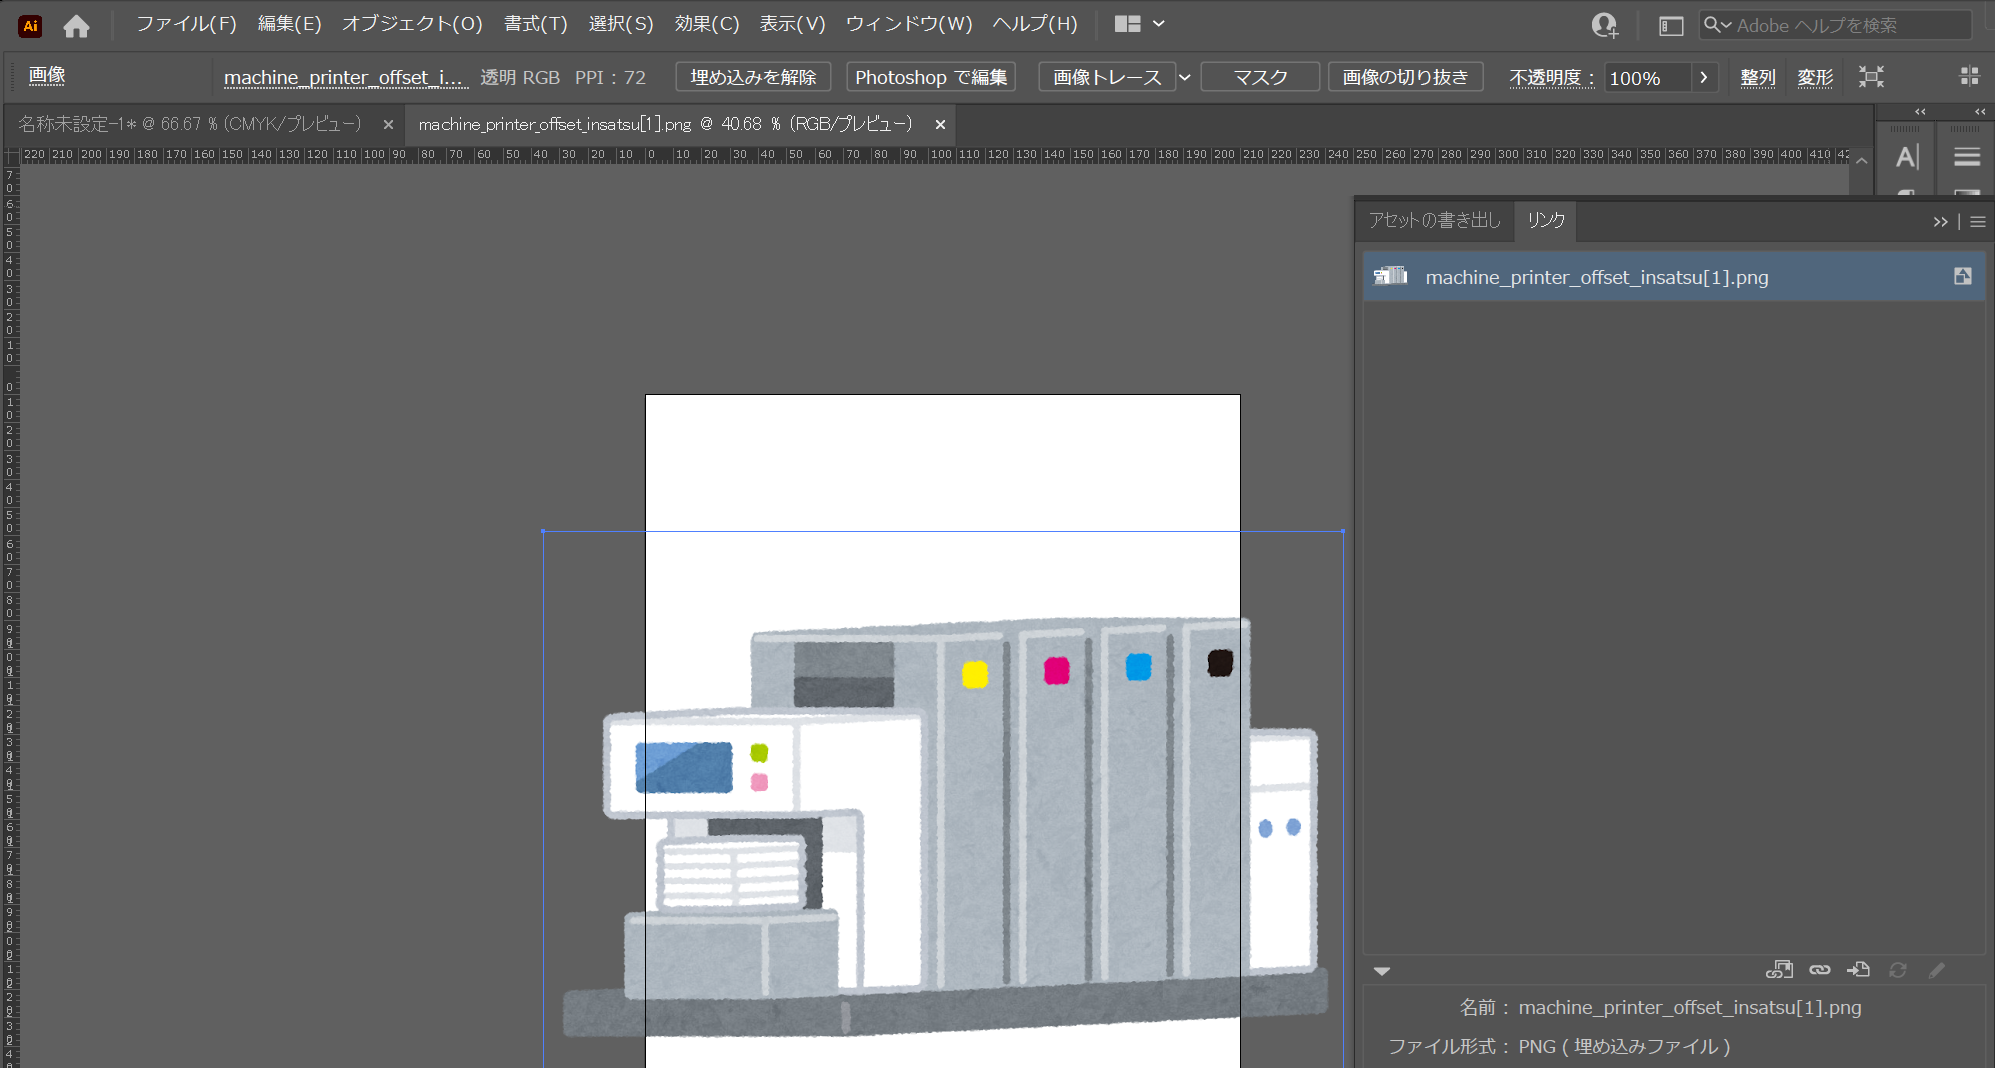Open the Illustrator Ai logo

(x=30, y=26)
